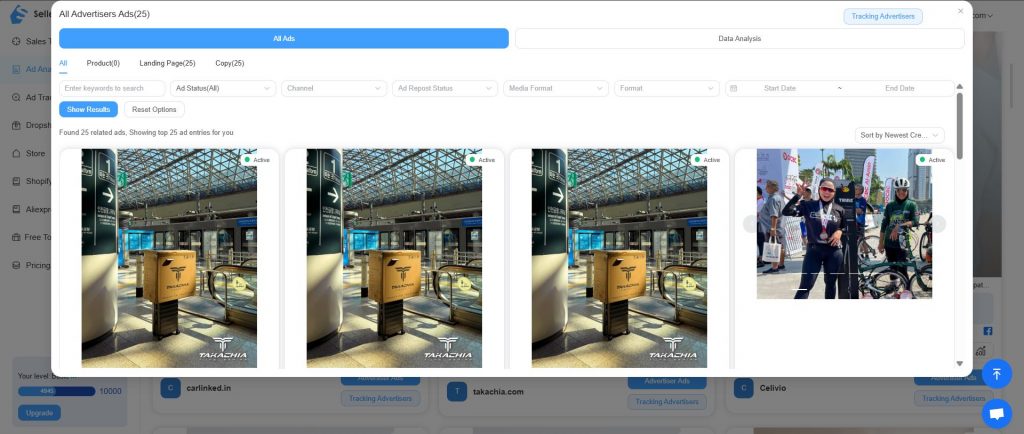Click the "All Advertisers Ads(25)" title
Image resolution: width=1024 pixels, height=434 pixels.
[104, 14]
